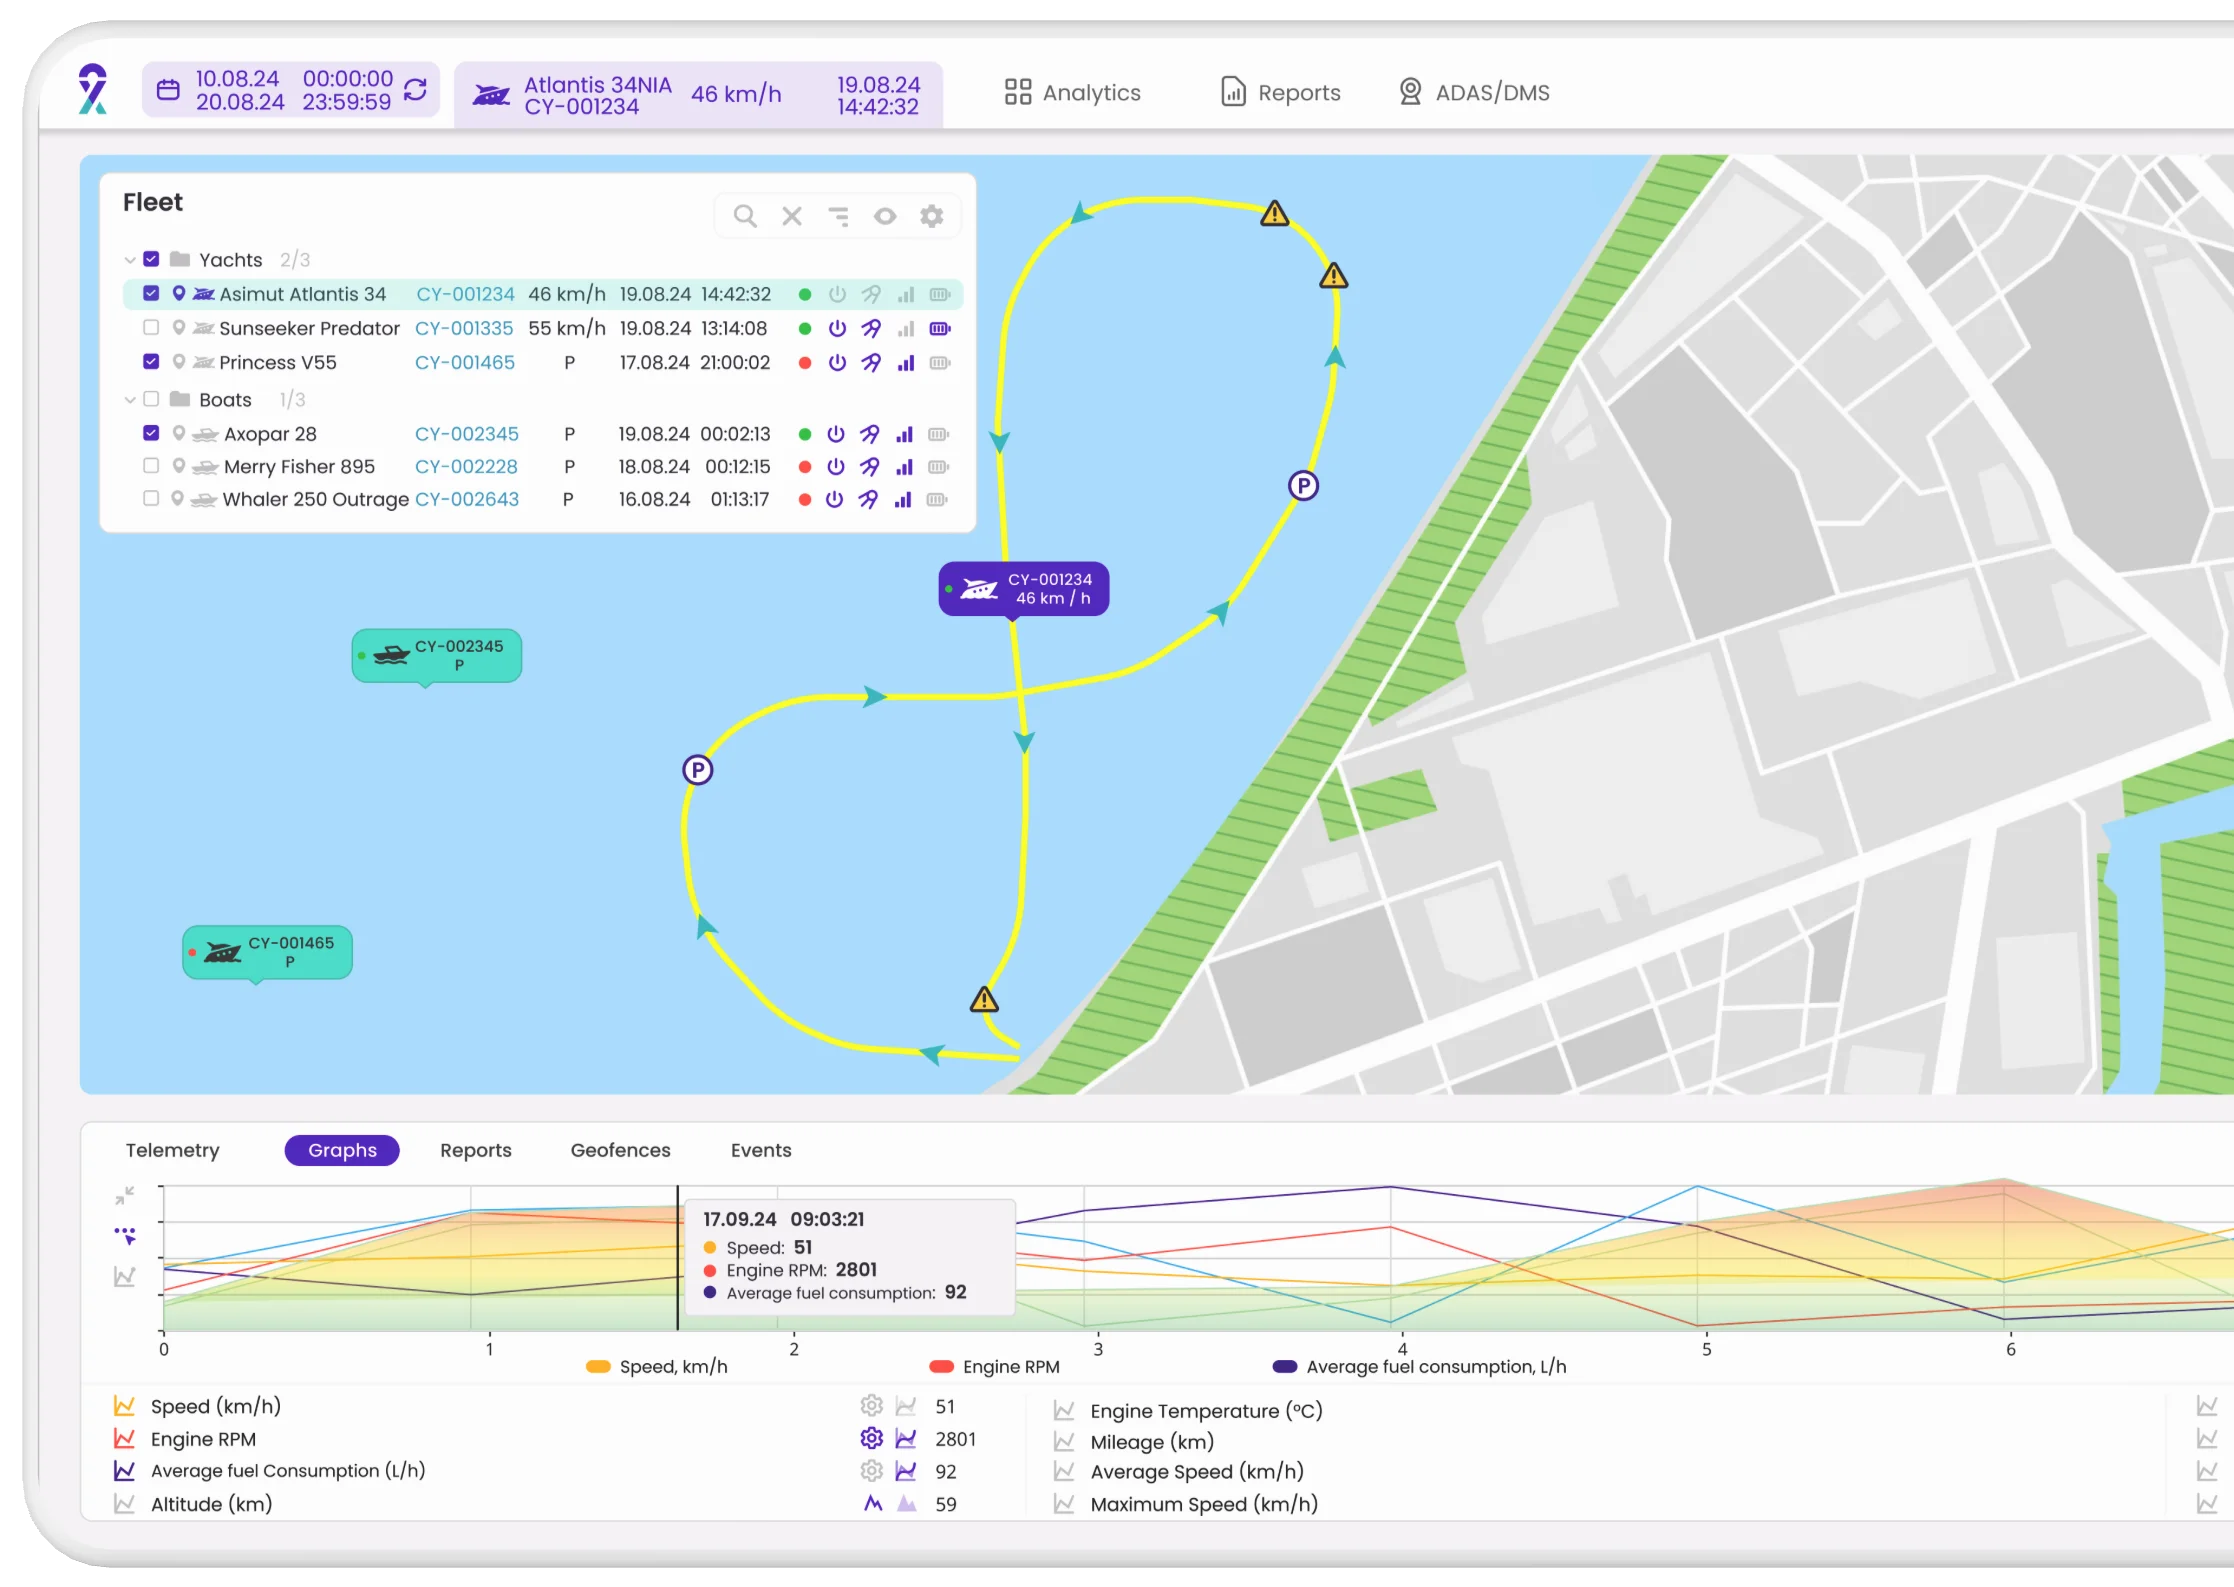The image size is (2234, 1587).
Task: Click parking marker on left loop
Action: [x=697, y=770]
